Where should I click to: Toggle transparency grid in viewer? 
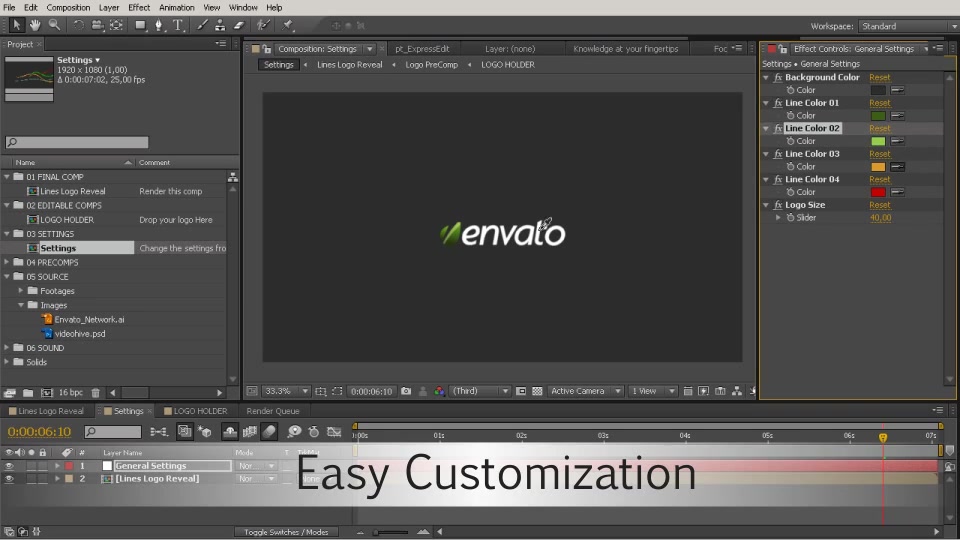click(537, 391)
